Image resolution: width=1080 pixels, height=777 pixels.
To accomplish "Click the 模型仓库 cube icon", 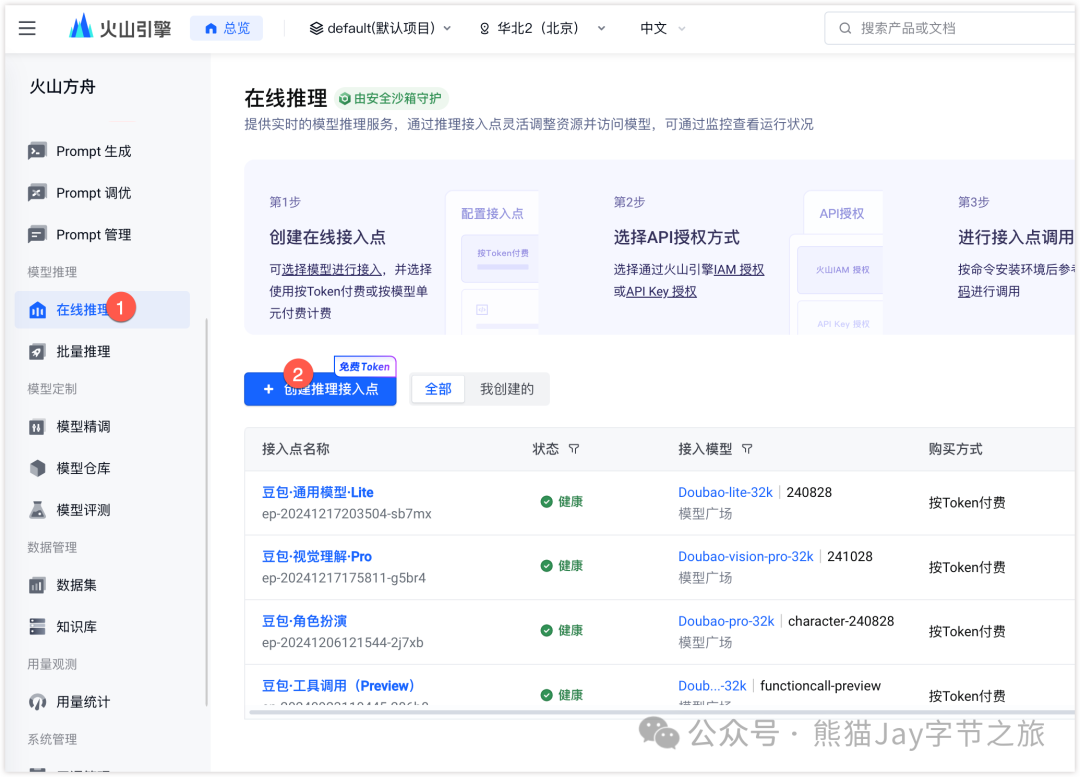I will coord(37,468).
